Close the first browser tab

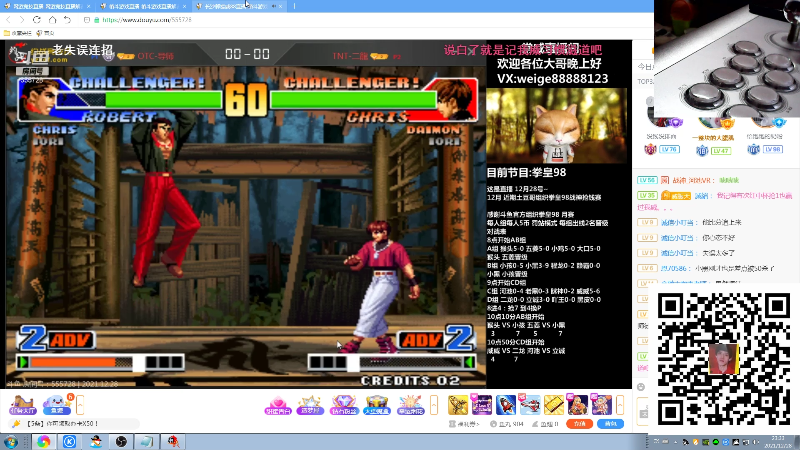click(88, 6)
